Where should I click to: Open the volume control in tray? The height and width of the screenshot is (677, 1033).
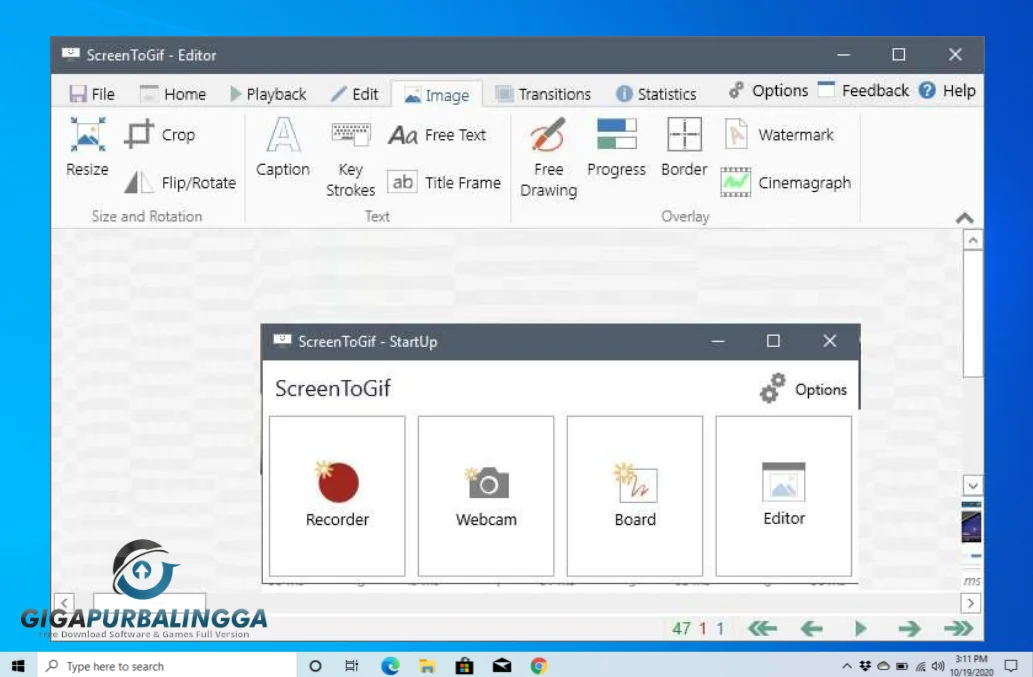[938, 666]
